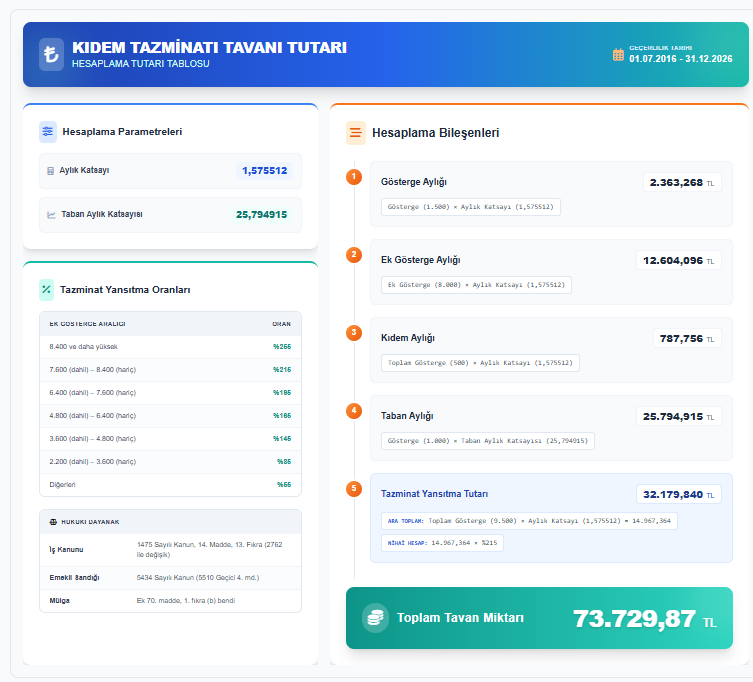Click the Mülga legal basis row

pyautogui.click(x=170, y=601)
